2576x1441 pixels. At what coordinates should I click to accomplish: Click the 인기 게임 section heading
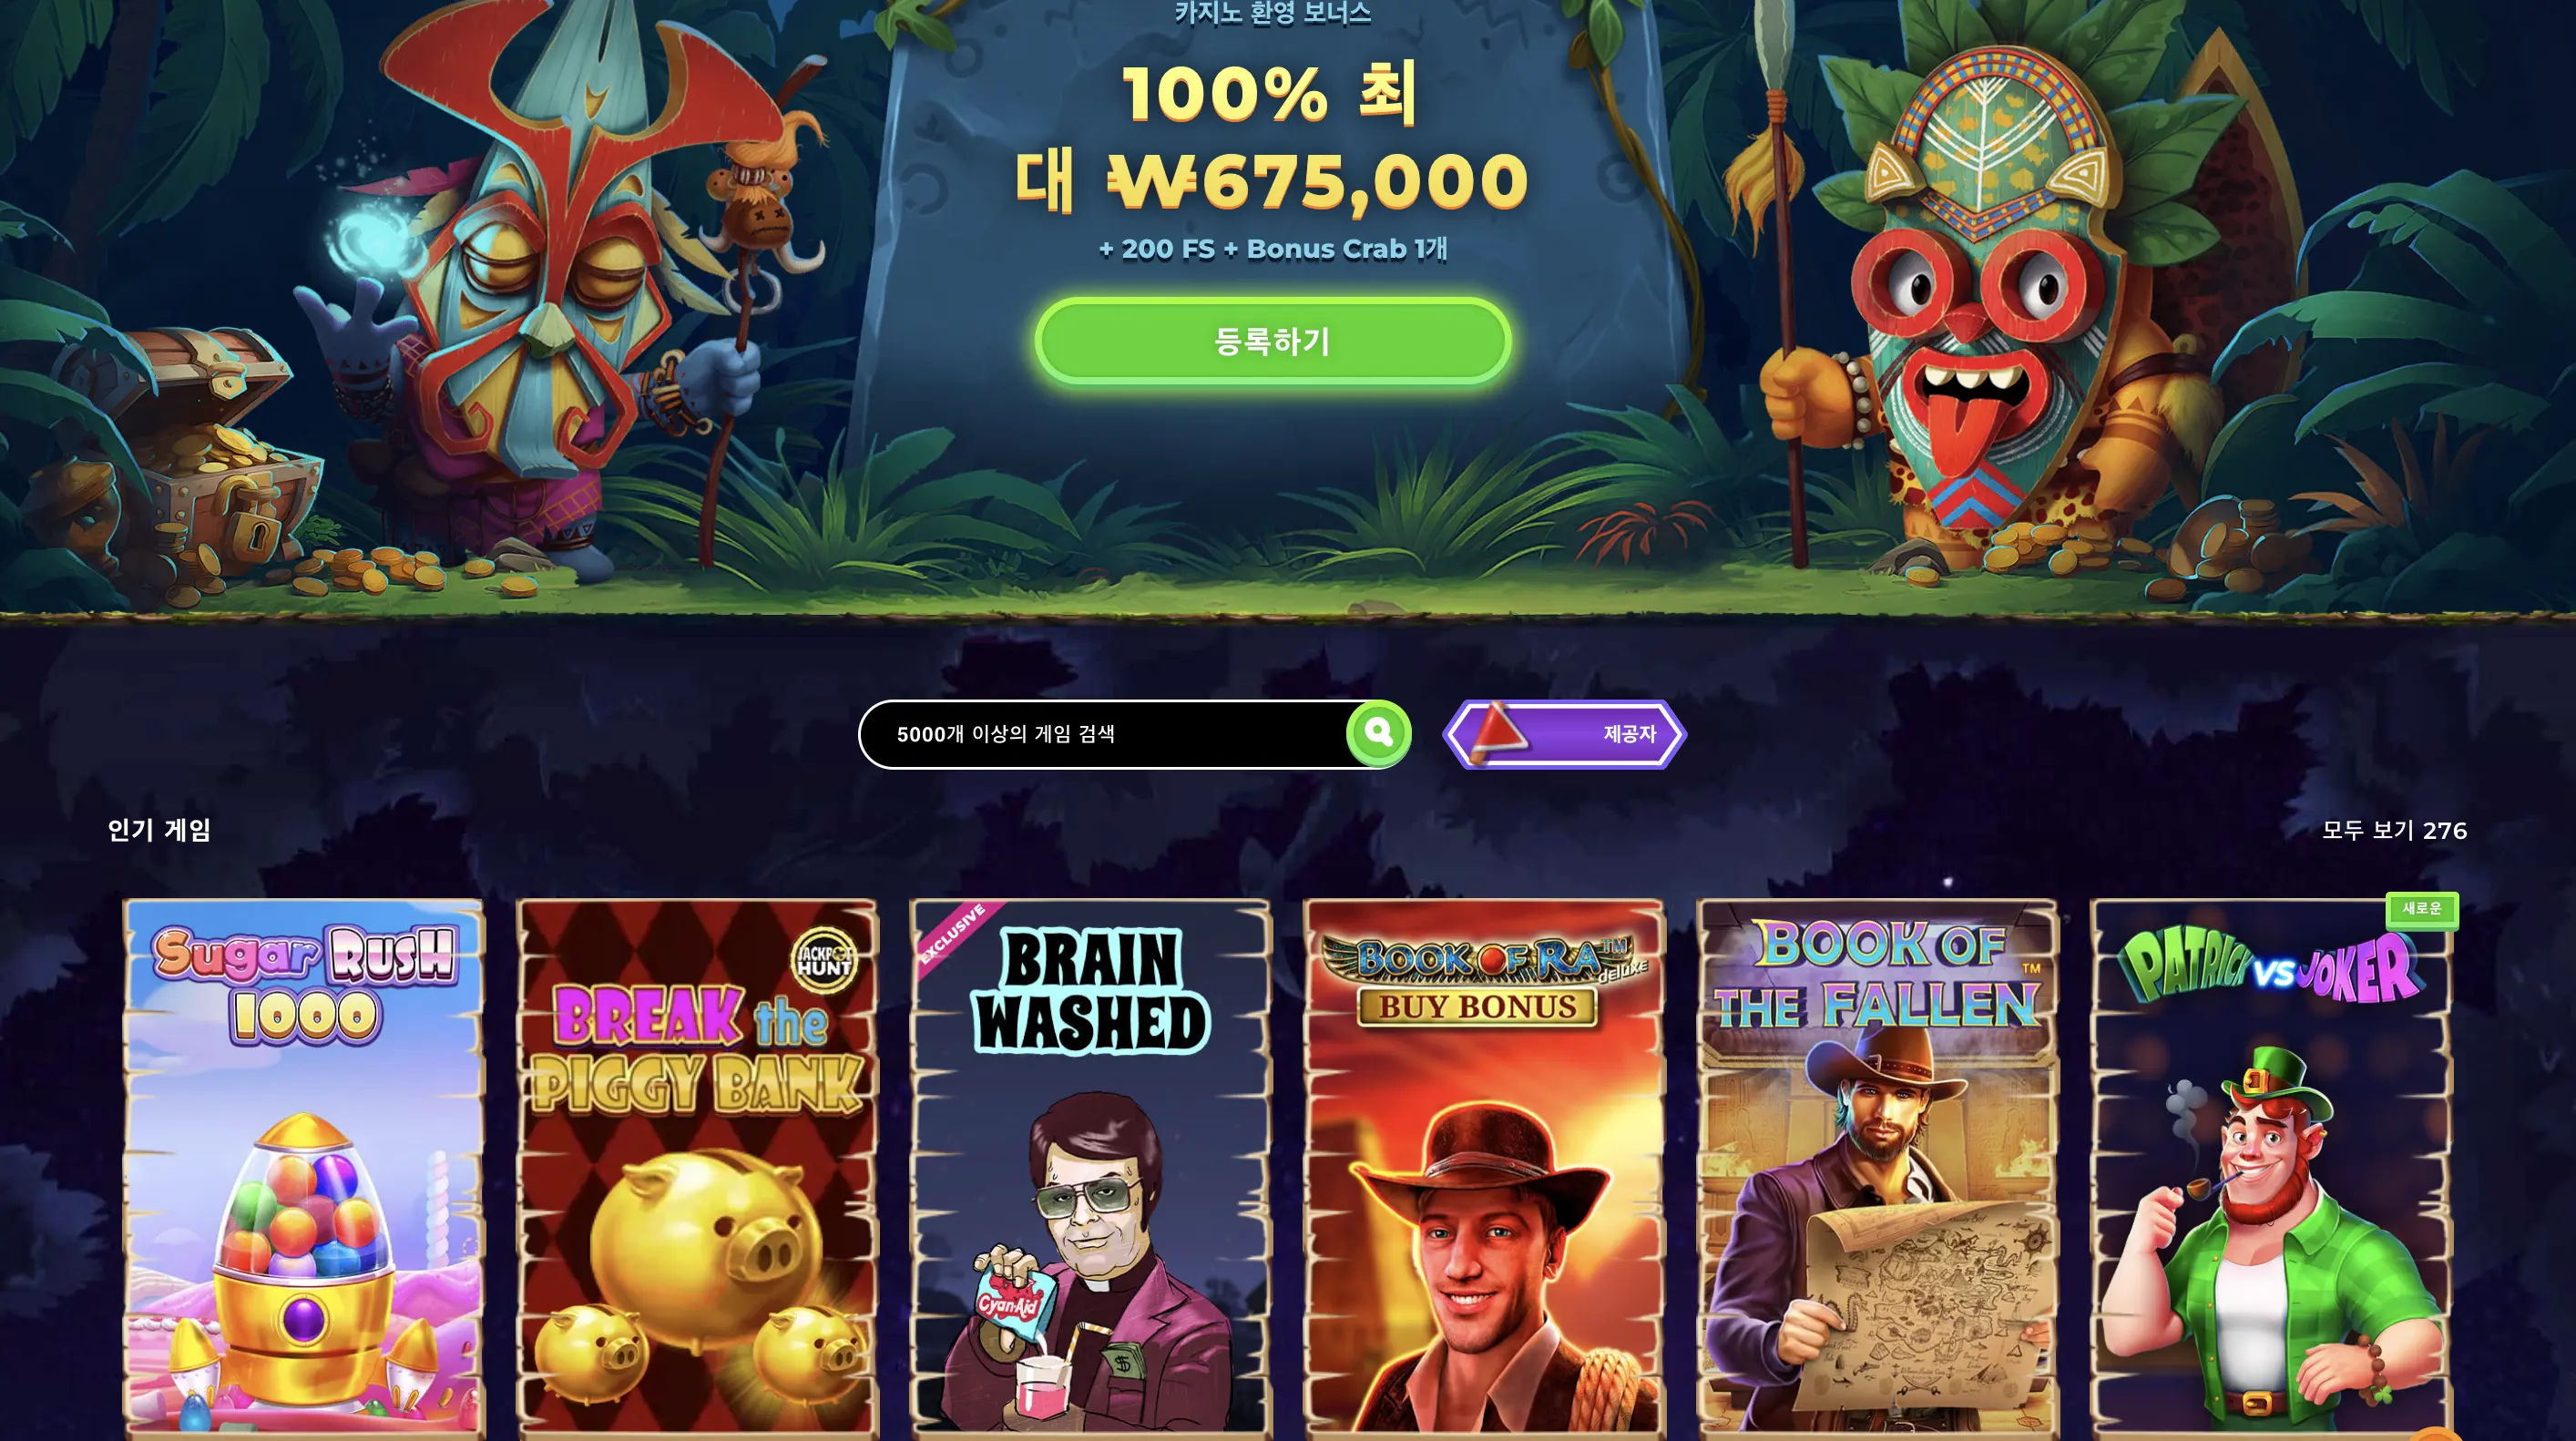point(159,830)
